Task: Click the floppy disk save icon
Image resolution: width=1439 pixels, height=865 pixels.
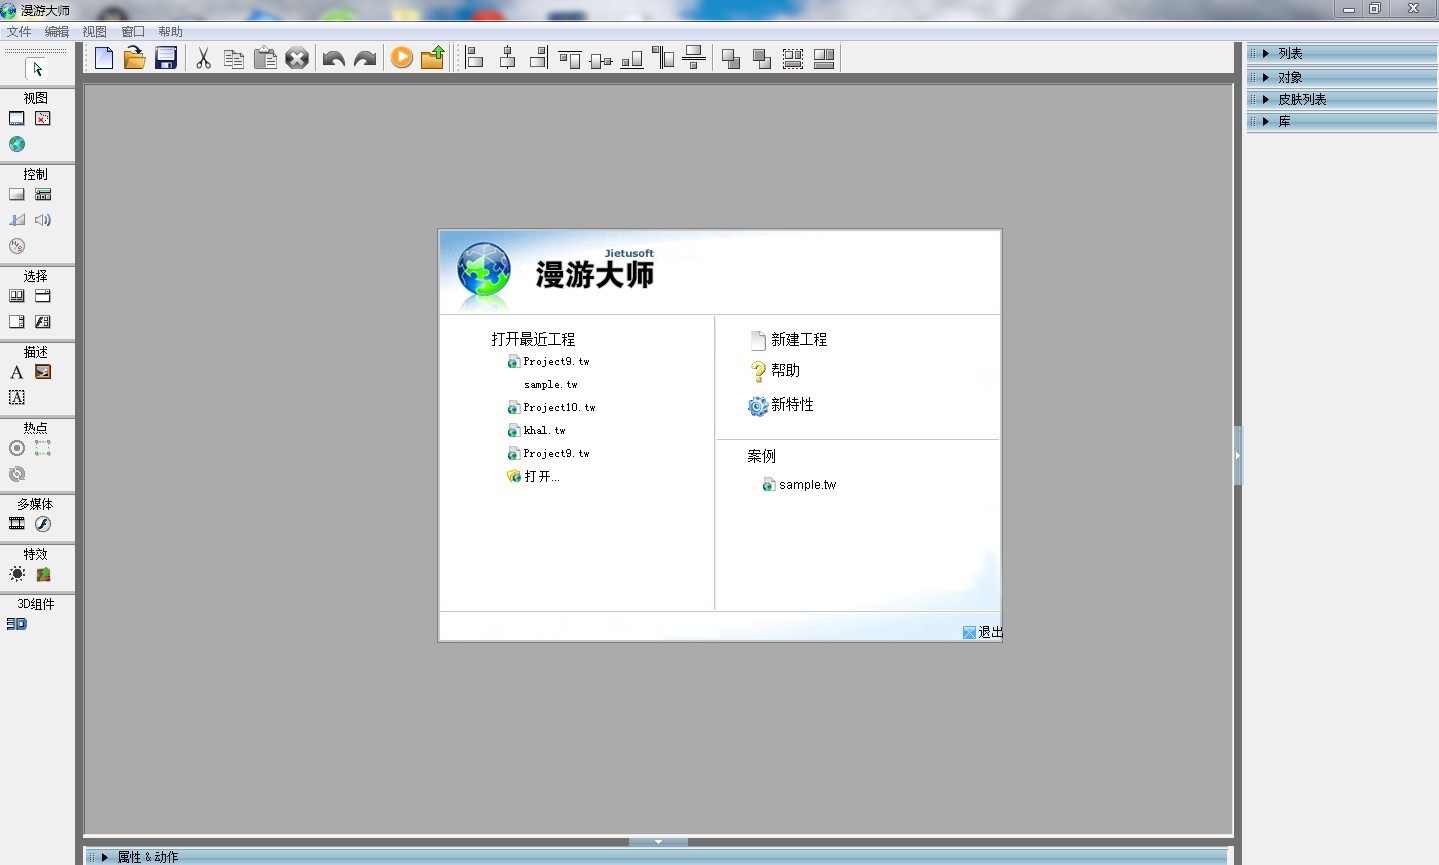Action: tap(166, 58)
